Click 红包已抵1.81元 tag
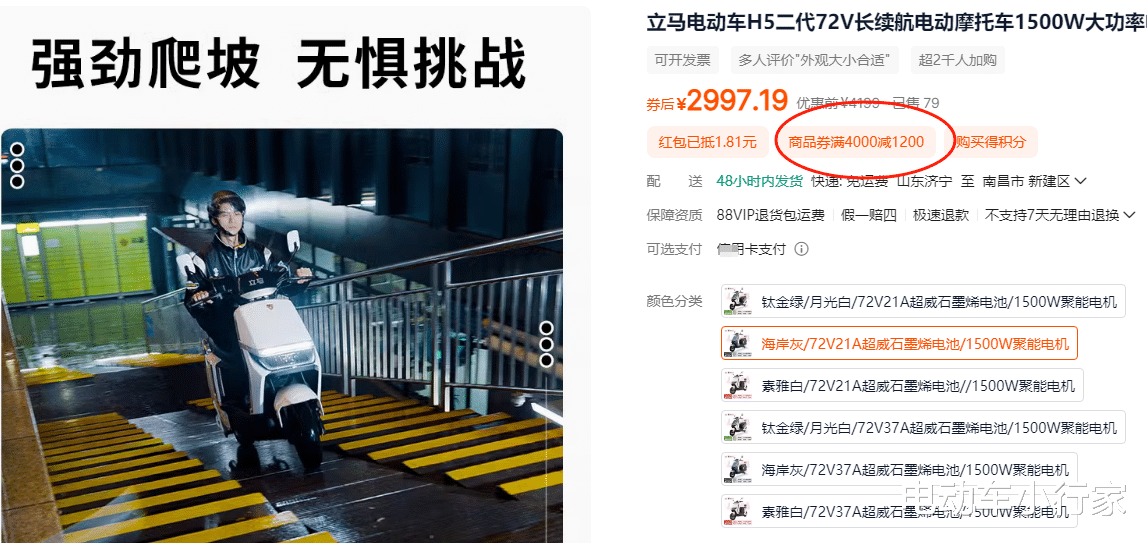The height and width of the screenshot is (543, 1147). (x=707, y=142)
